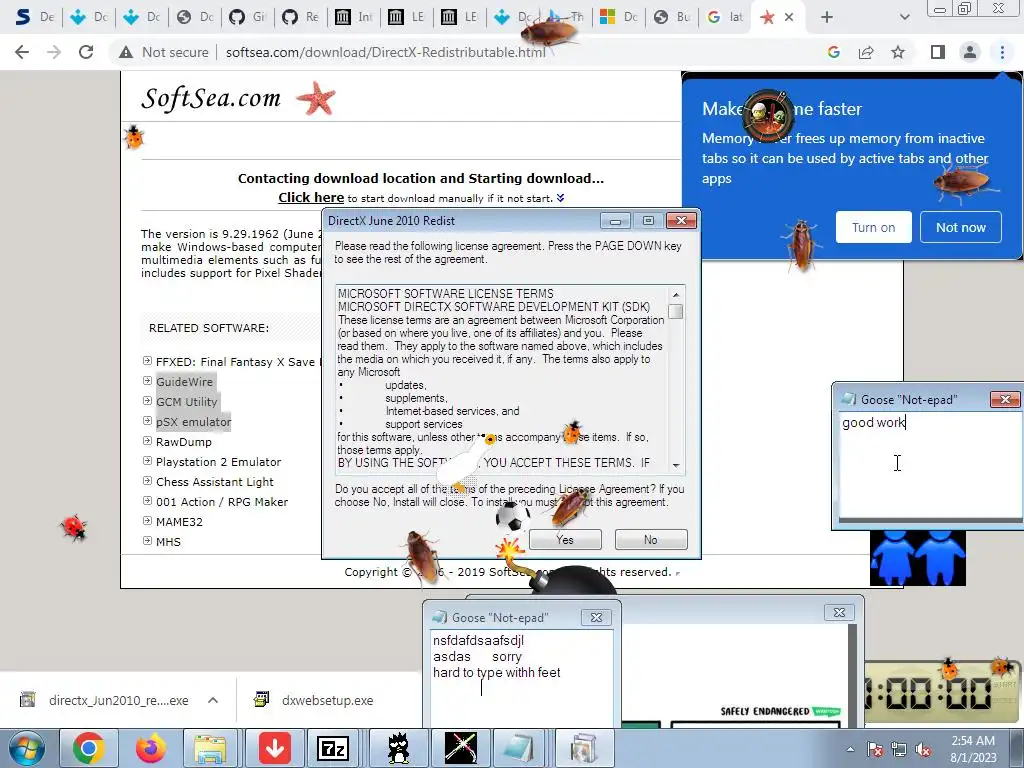This screenshot has height=768, width=1024.
Task: Open the Windows Start menu
Action: tap(27, 748)
